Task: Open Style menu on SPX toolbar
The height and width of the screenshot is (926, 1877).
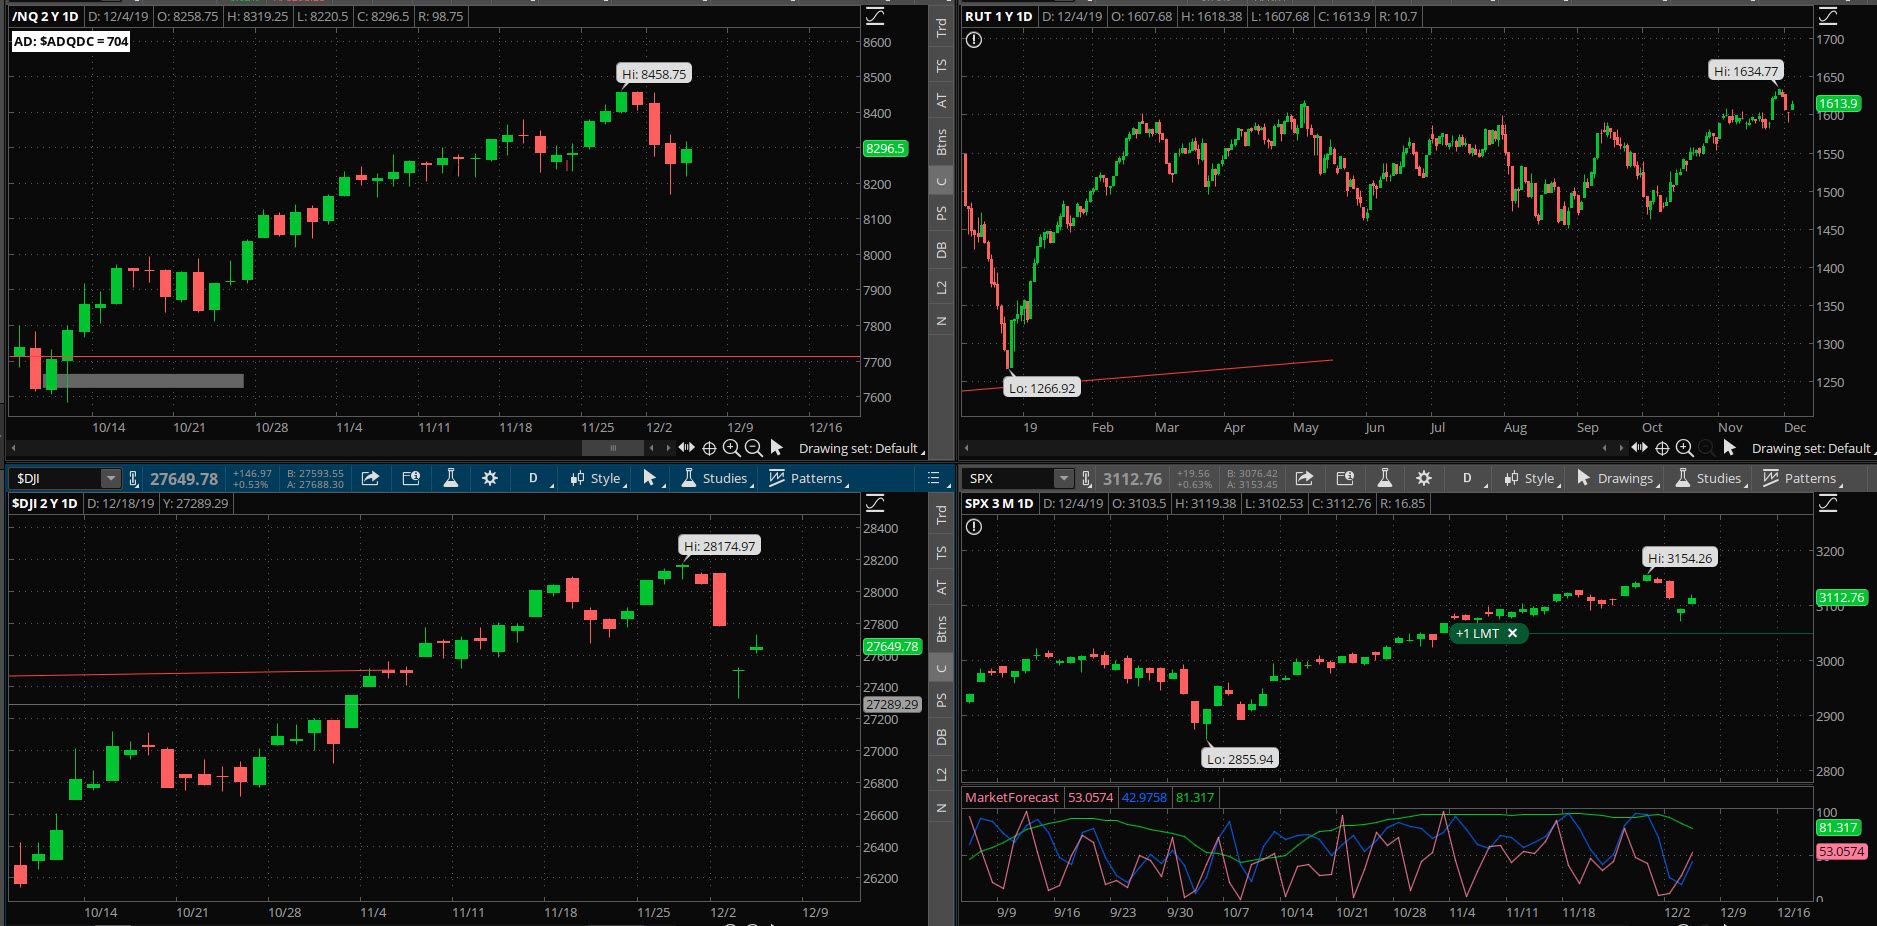Action: pyautogui.click(x=1531, y=478)
